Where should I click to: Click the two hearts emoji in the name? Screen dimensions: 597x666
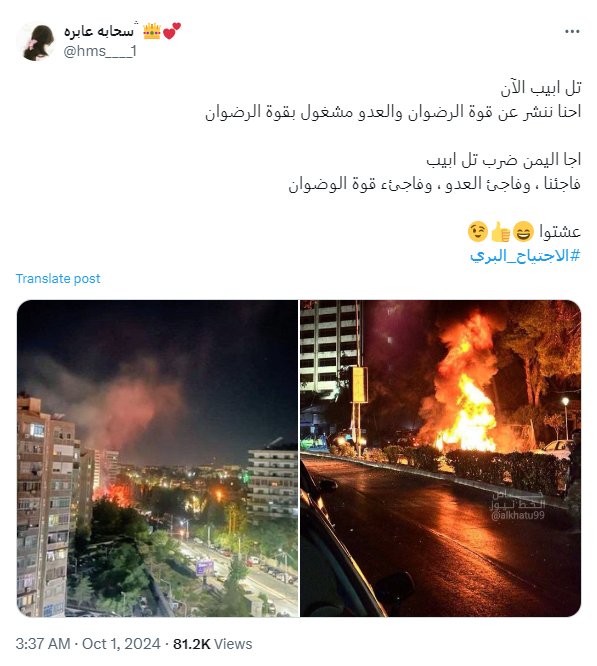(x=172, y=31)
